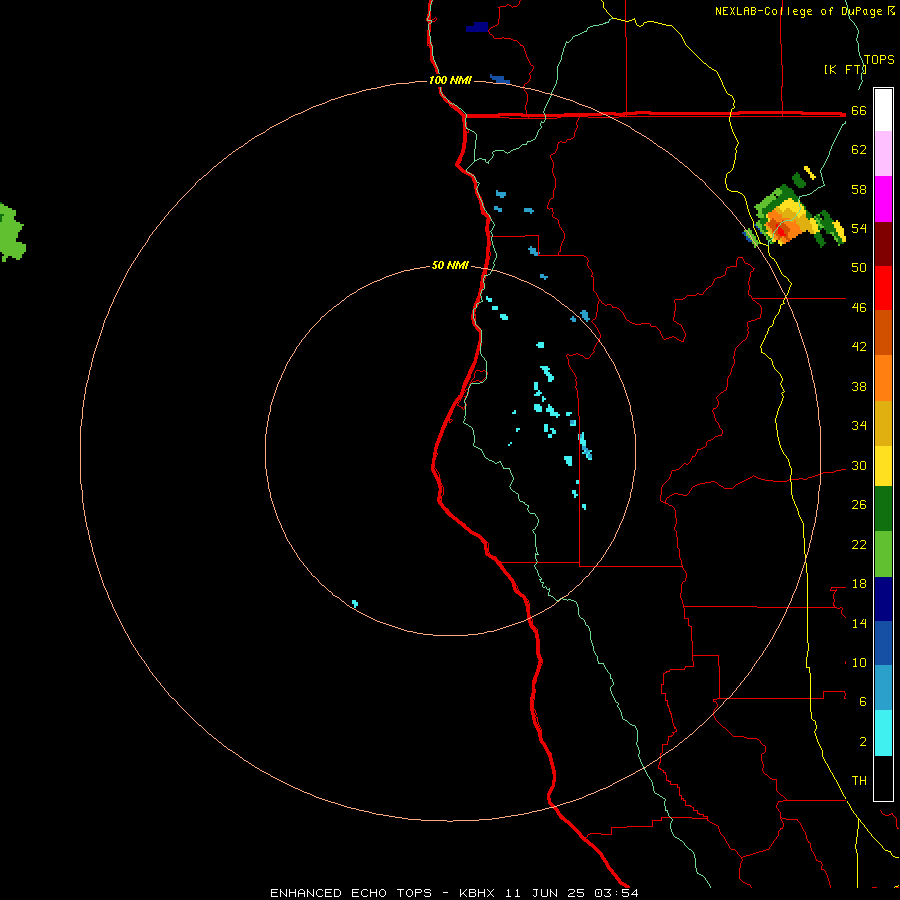Pick the cyan legend swatch
Viewport: 900px width, 900px height.
tap(883, 733)
